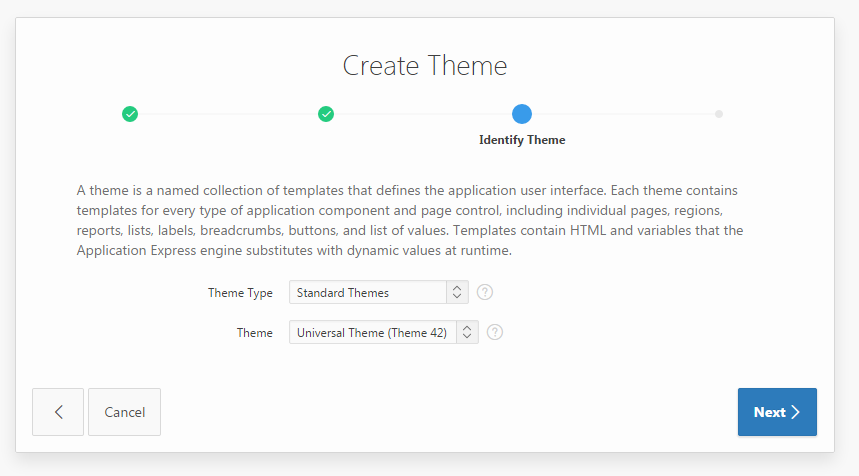Click the chevron arrow inside Next button

(796, 412)
